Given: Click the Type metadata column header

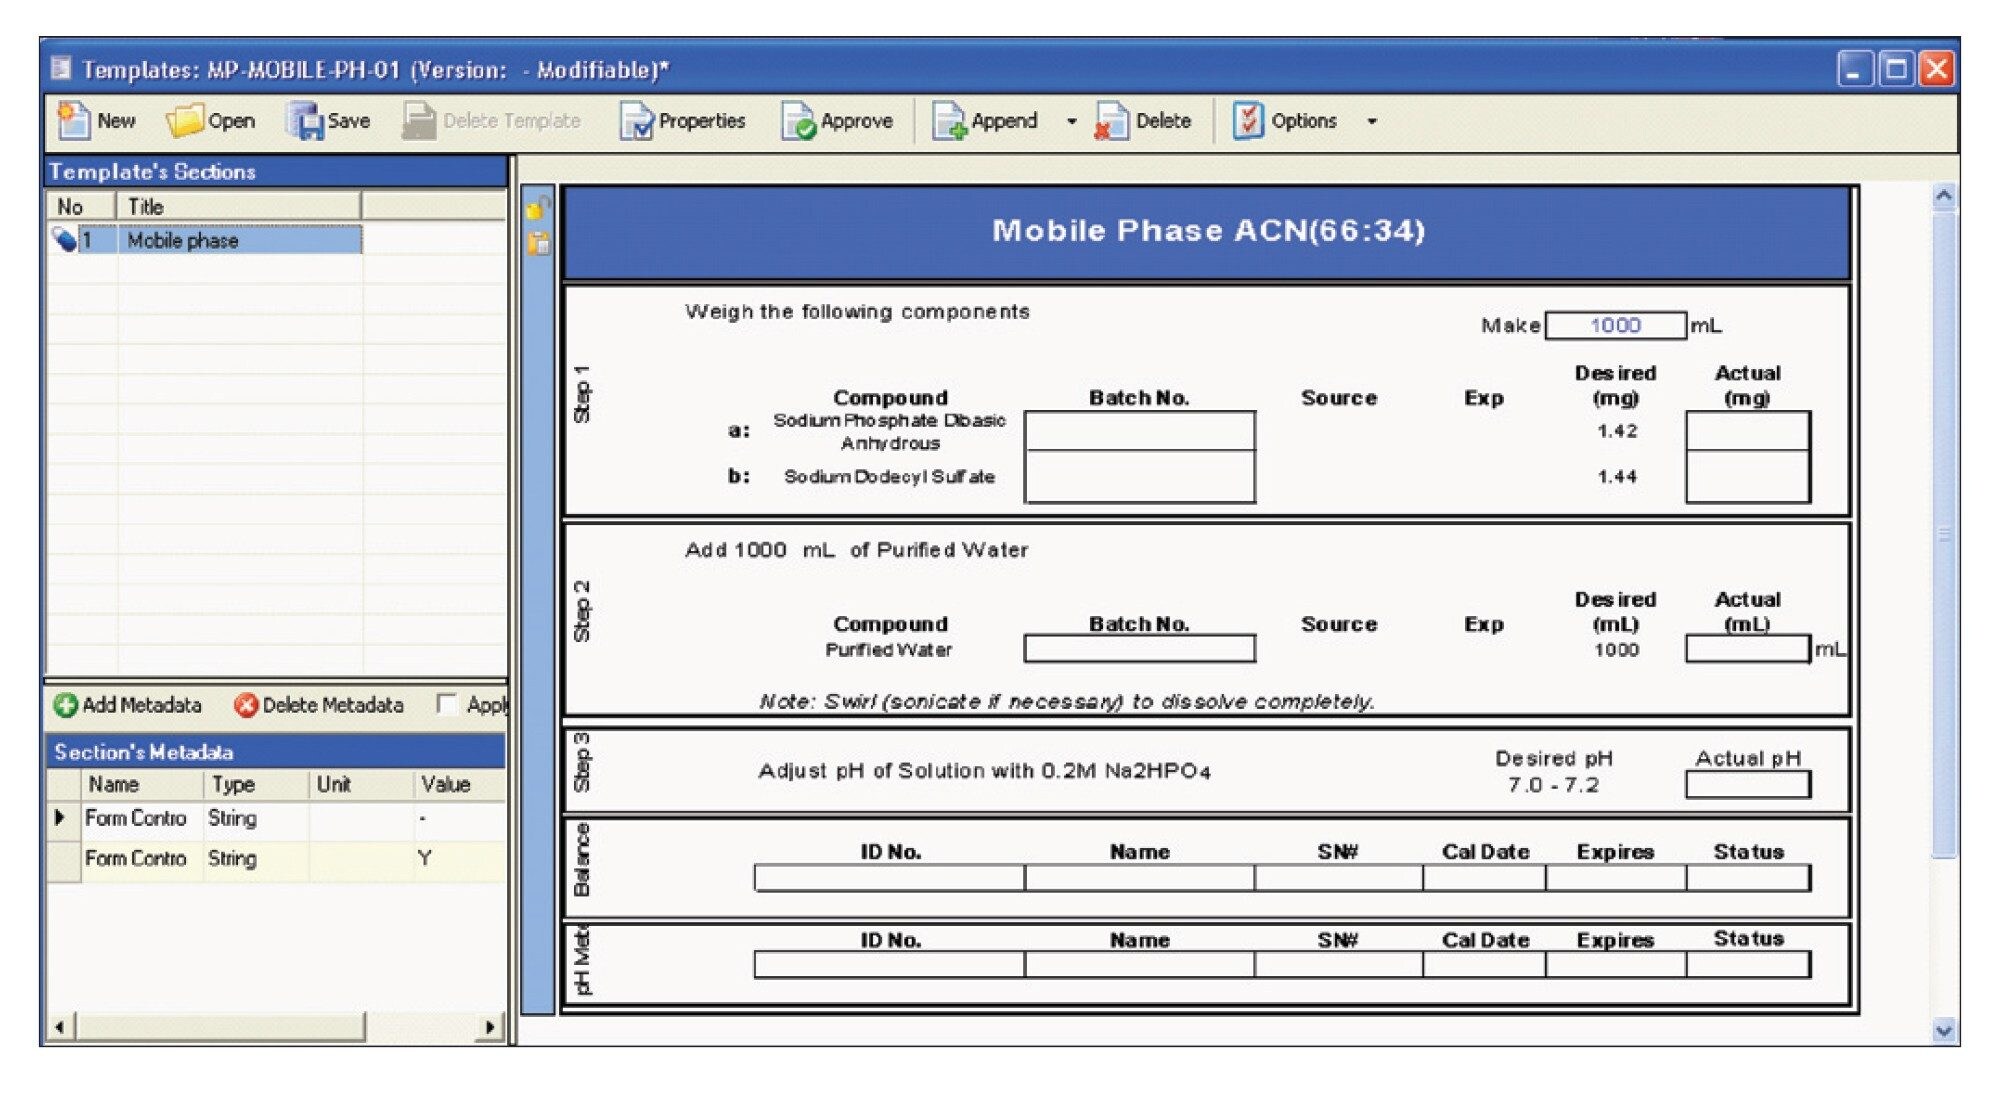Looking at the screenshot, I should tap(256, 784).
